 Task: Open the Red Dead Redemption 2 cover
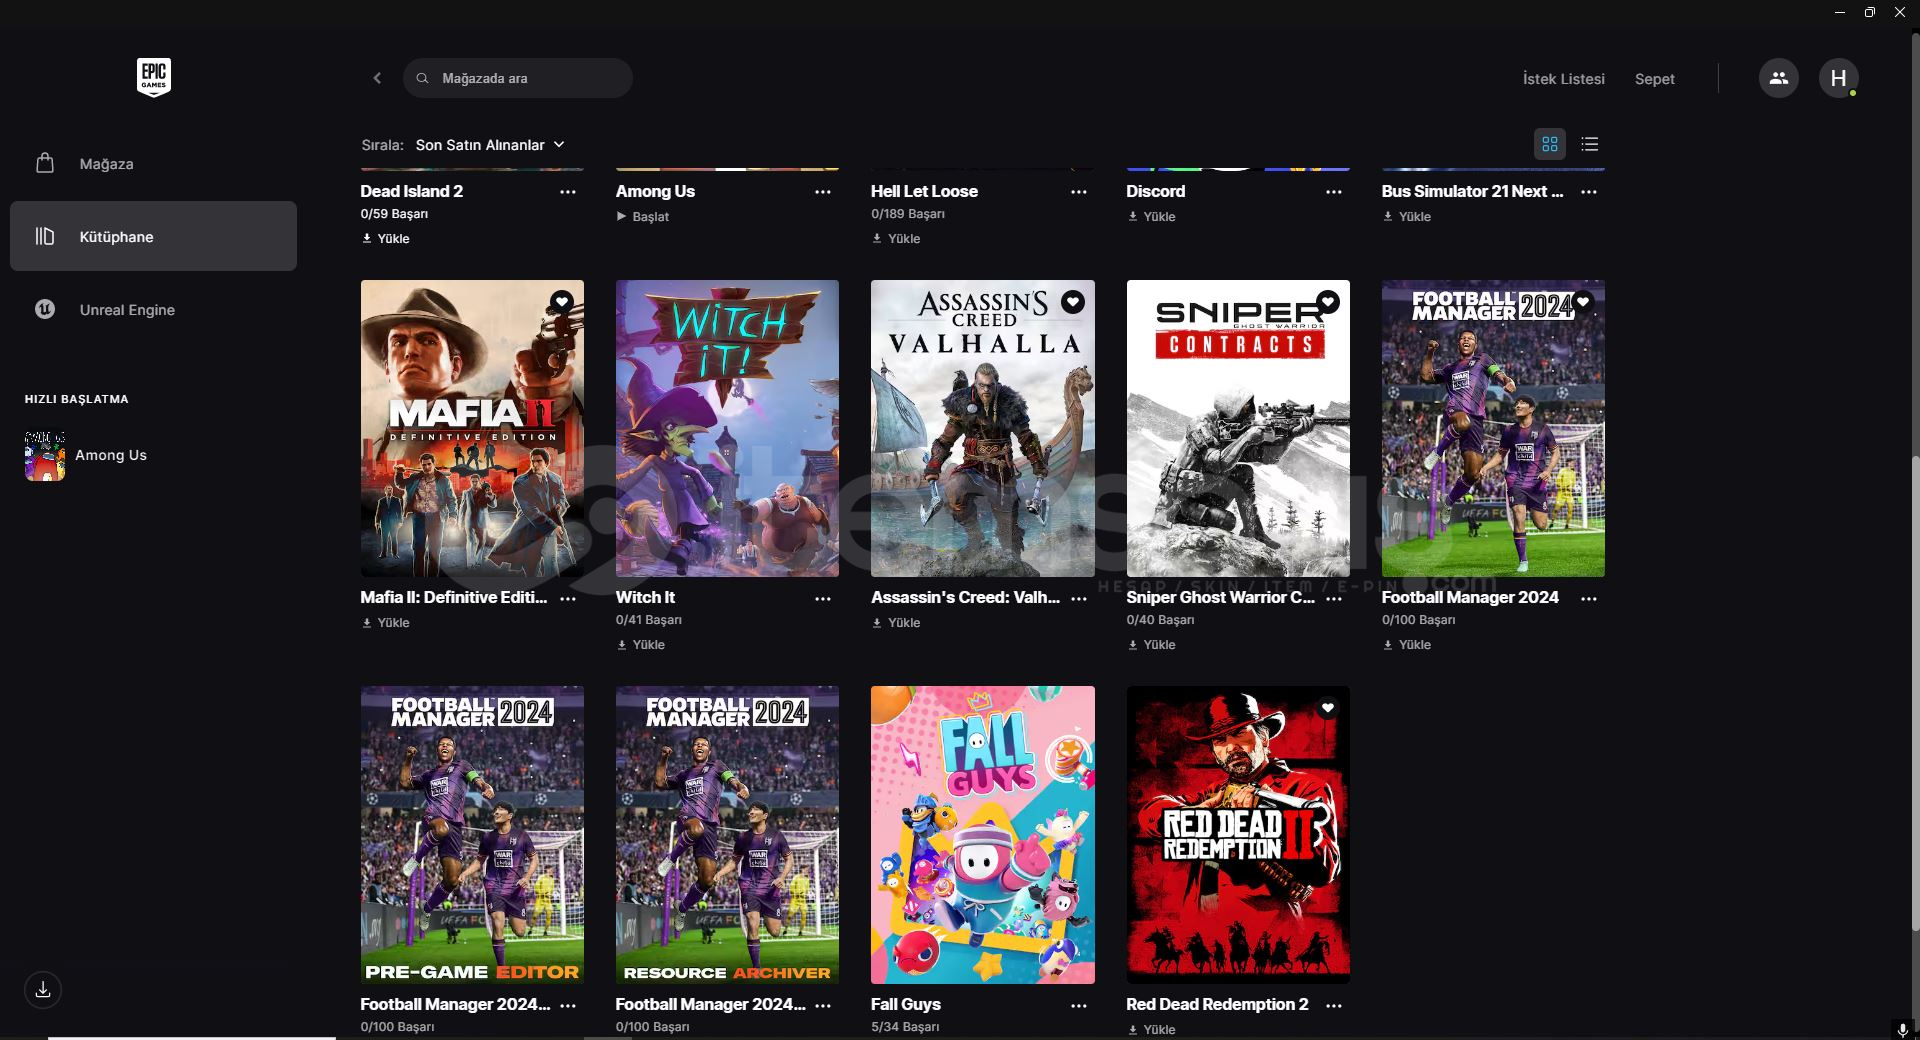tap(1238, 835)
